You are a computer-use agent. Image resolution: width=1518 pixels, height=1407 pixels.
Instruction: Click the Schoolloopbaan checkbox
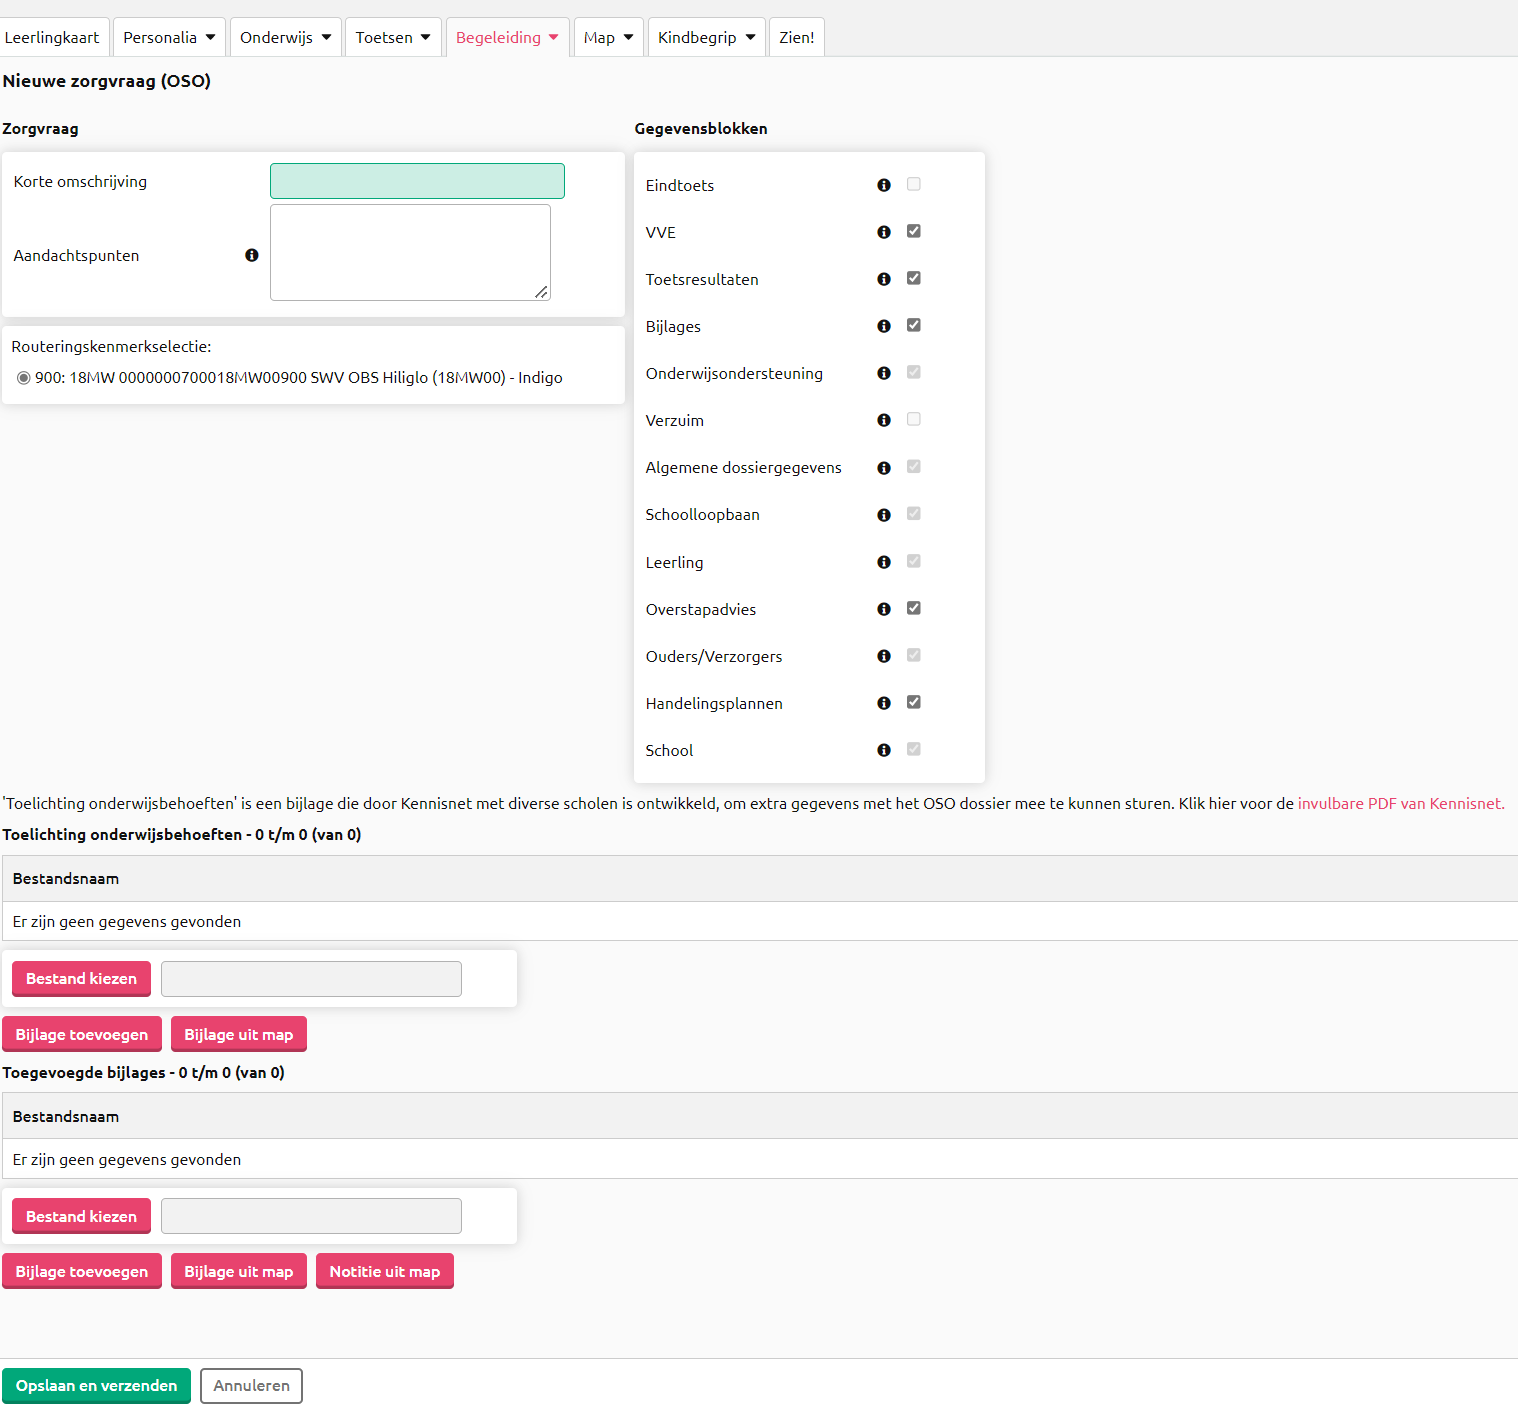[914, 514]
